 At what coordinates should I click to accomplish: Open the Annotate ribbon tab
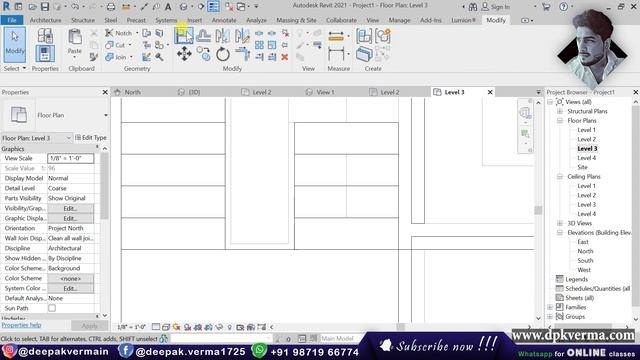tap(224, 20)
